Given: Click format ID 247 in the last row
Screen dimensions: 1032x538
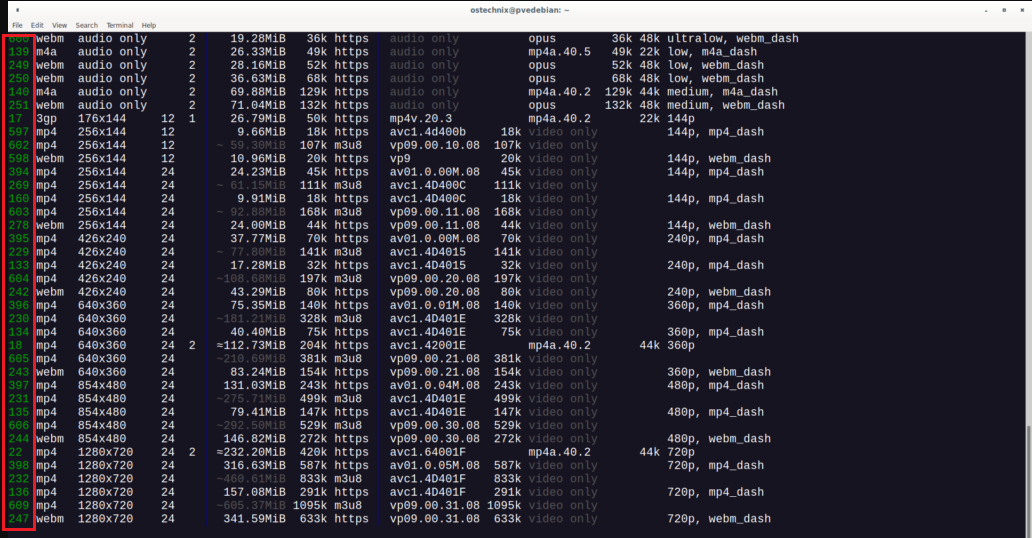Looking at the screenshot, I should point(18,519).
